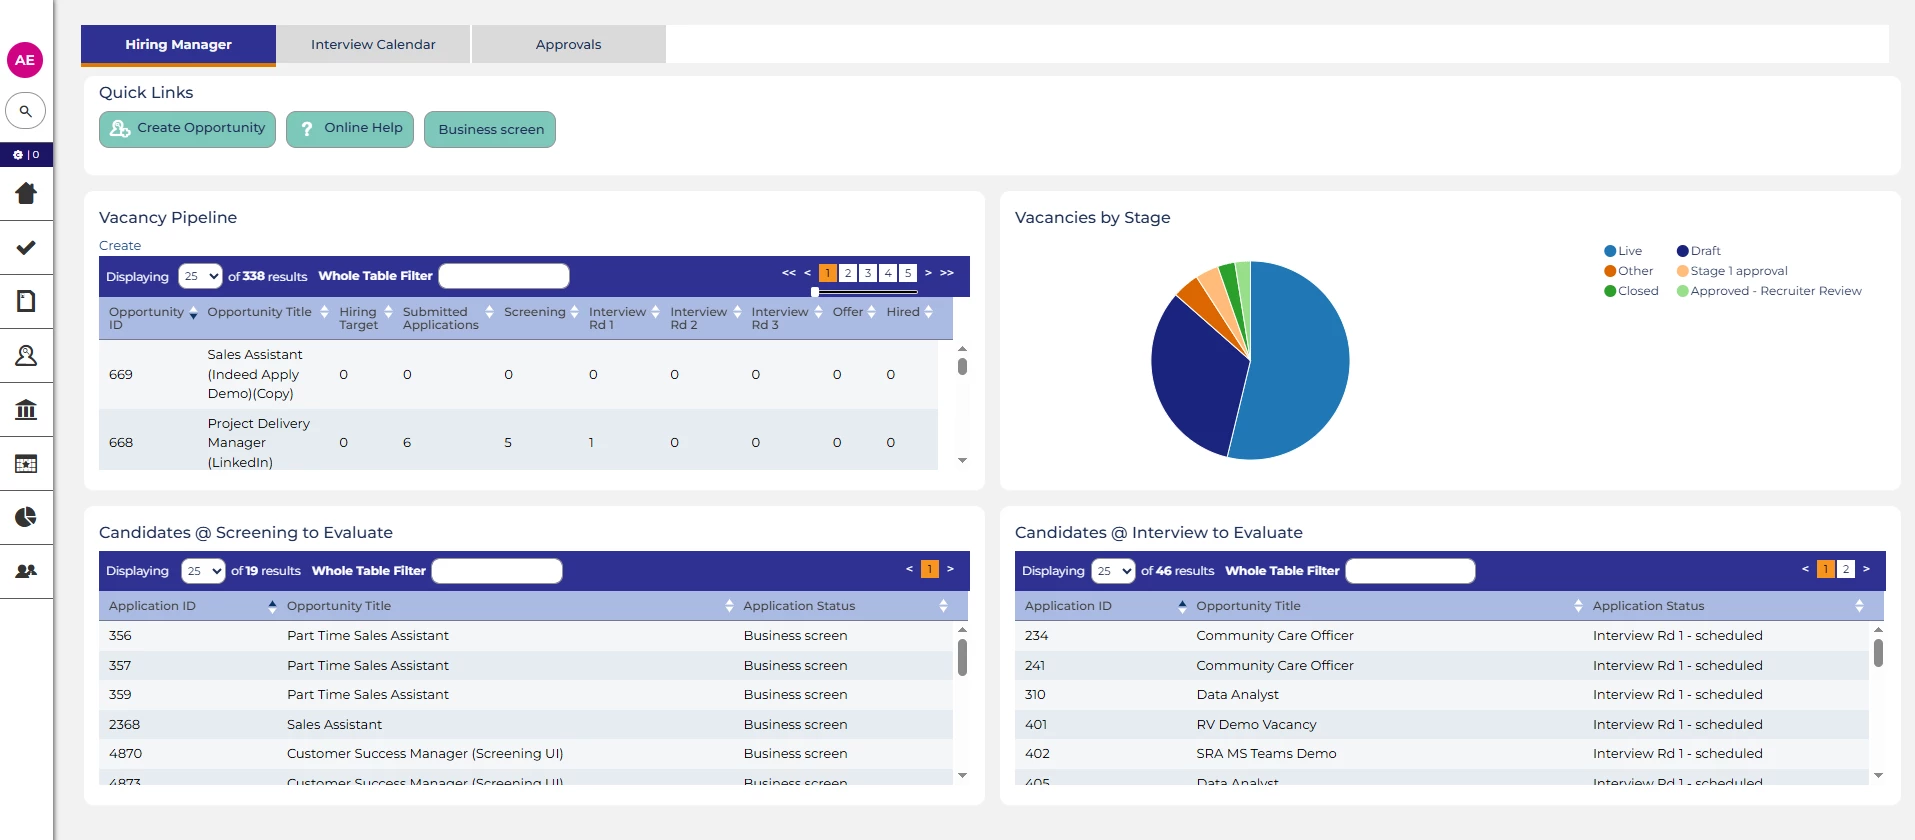Screen dimensions: 1915x840
Task: Go to Home via house icon
Action: pos(26,193)
